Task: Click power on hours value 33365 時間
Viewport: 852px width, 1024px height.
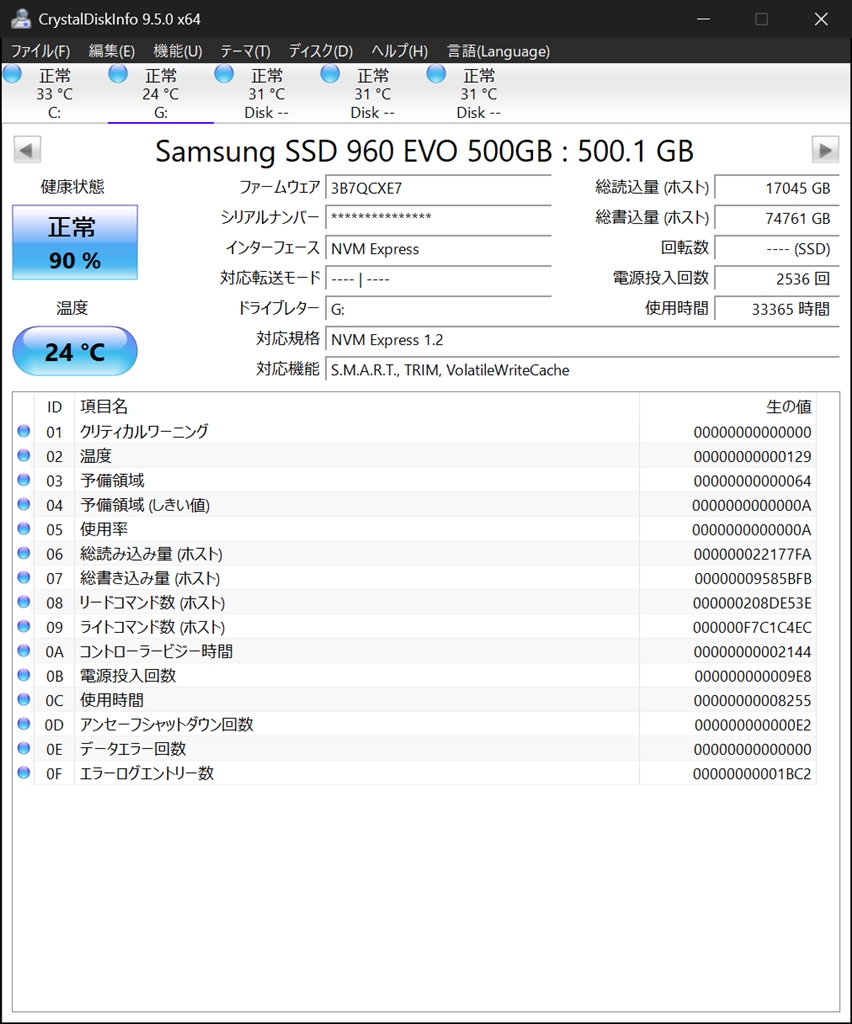Action: (x=777, y=309)
